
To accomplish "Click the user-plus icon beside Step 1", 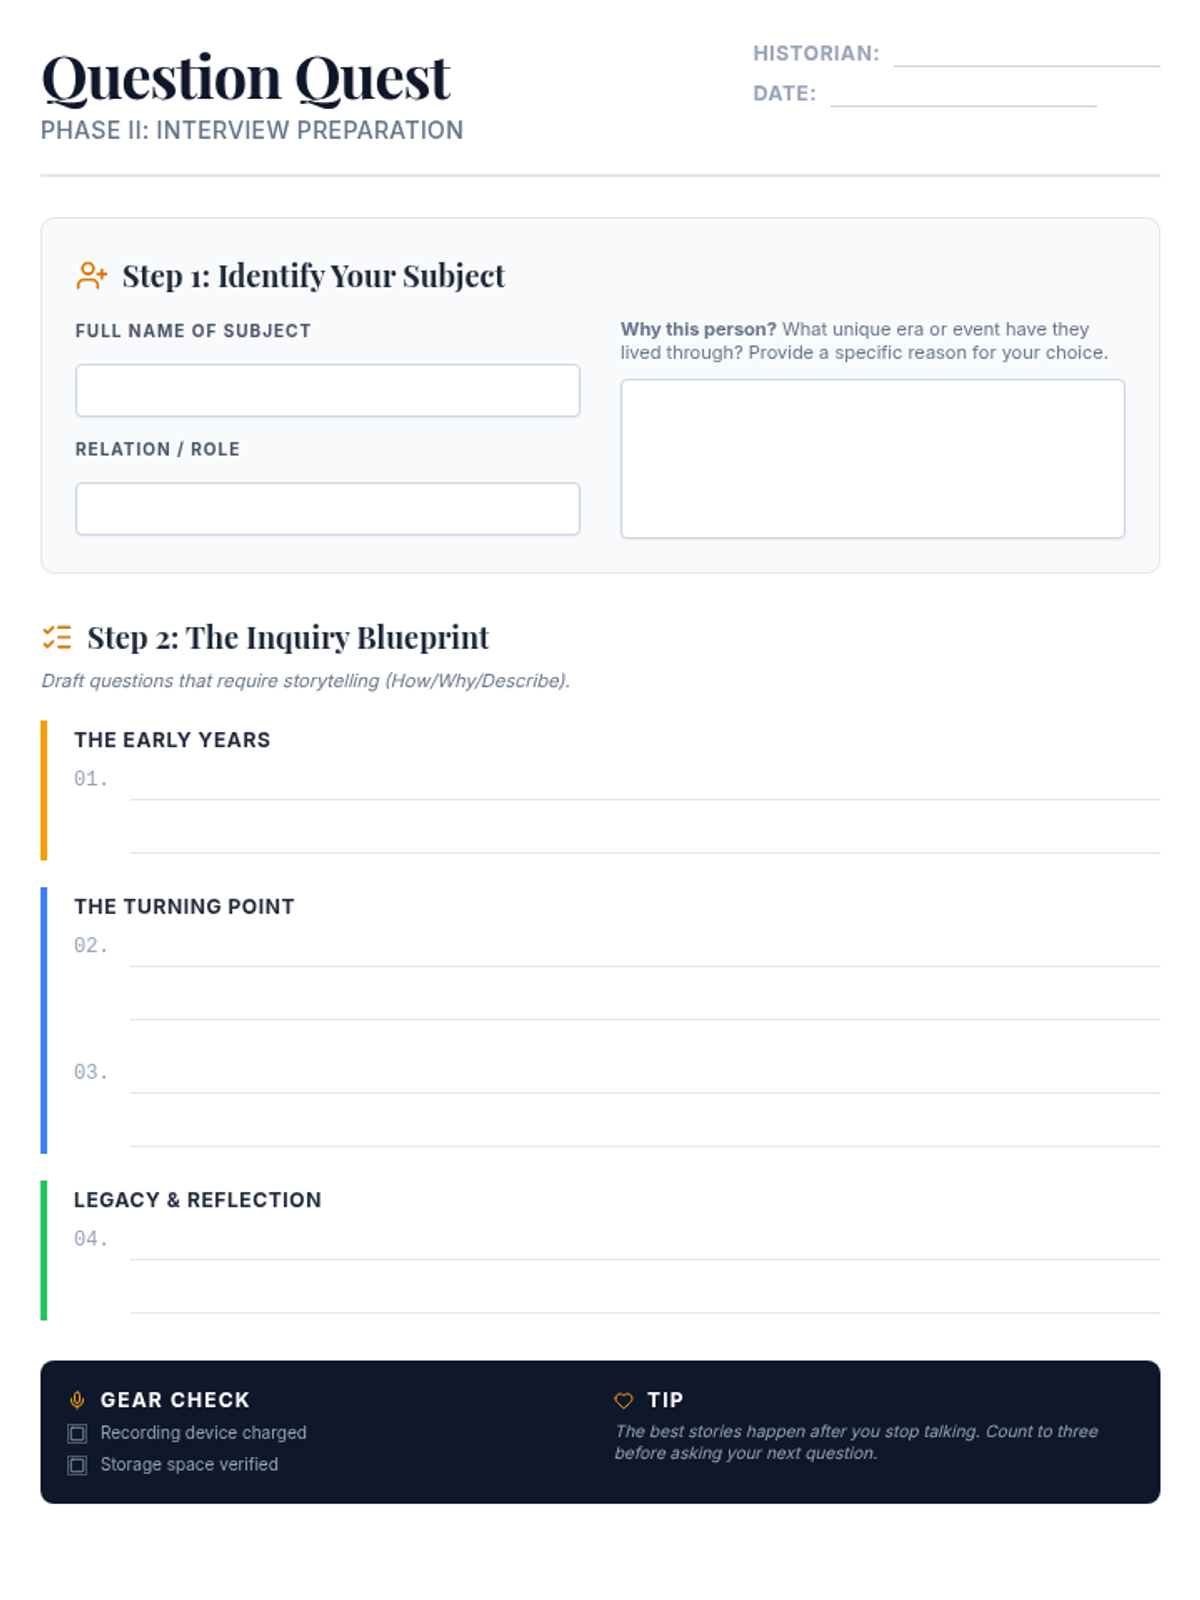I will click(x=91, y=276).
